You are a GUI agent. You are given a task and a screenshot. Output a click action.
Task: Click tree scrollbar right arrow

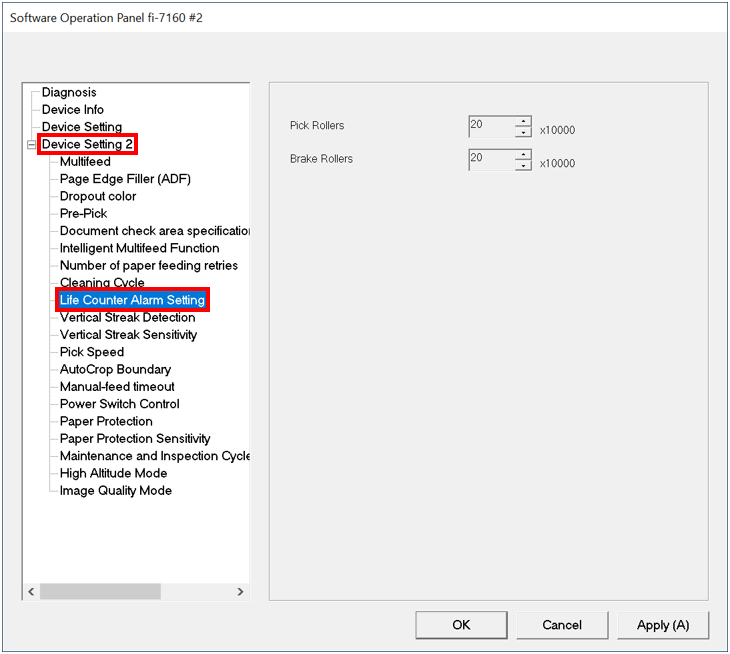240,592
